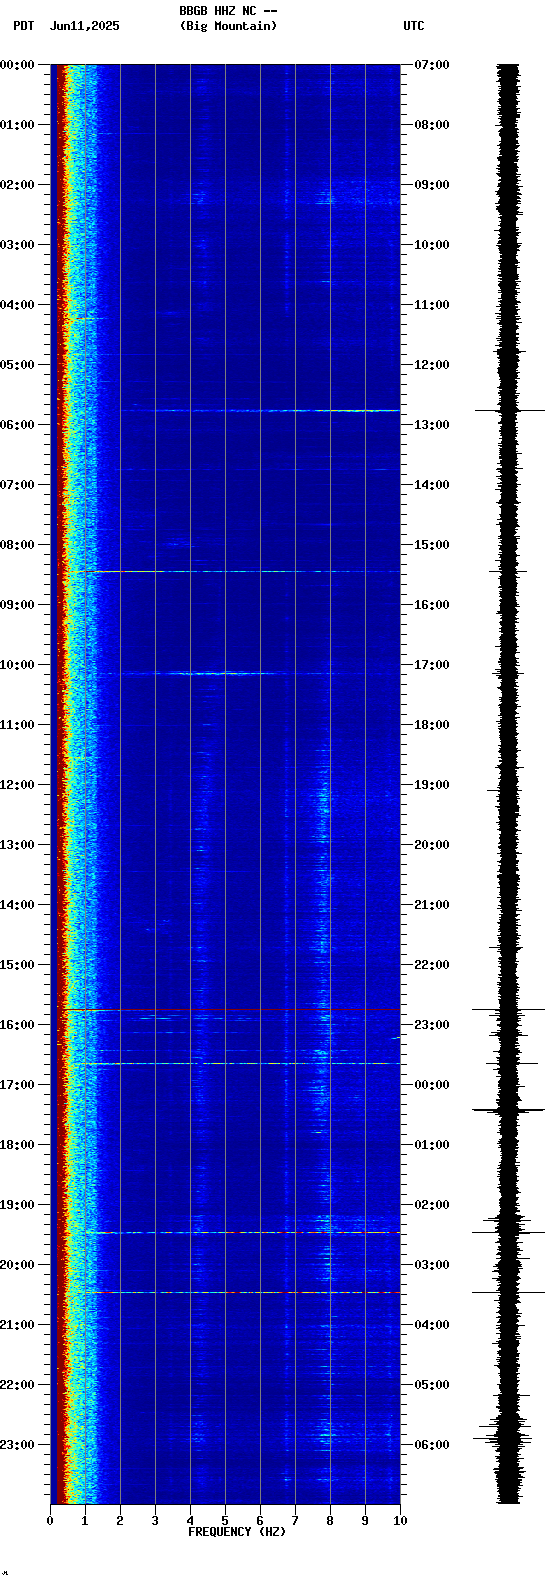Image resolution: width=552 pixels, height=1584 pixels.
Task: Click the 17:00 UTC label on right axis
Action: coord(432,665)
